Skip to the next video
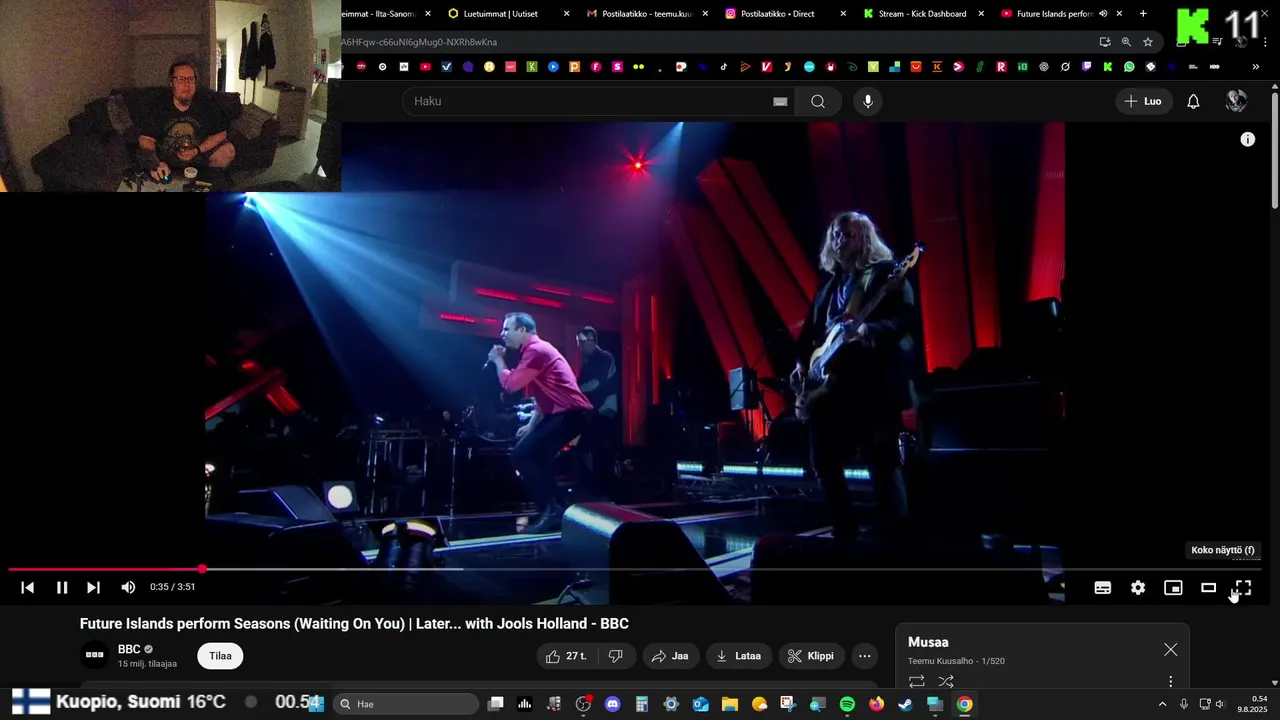This screenshot has height=720, width=1280. tap(93, 588)
